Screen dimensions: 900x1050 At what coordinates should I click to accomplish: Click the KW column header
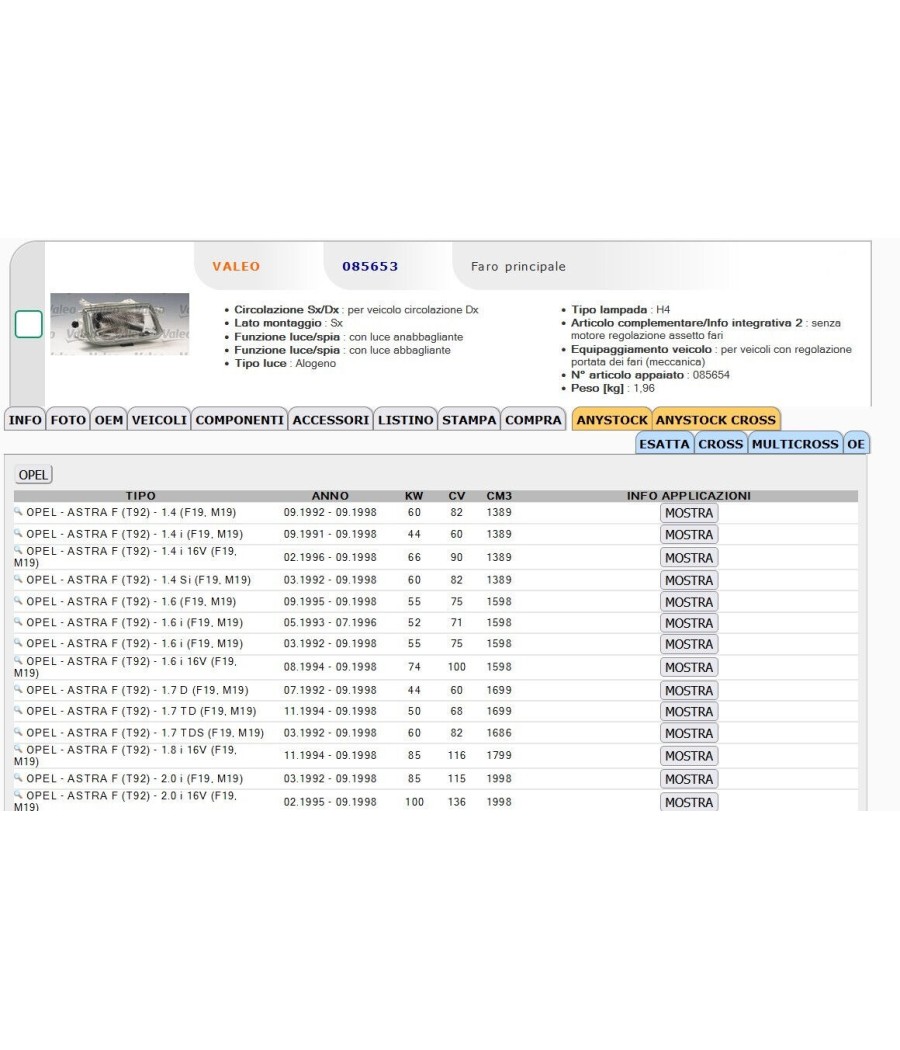pos(414,496)
